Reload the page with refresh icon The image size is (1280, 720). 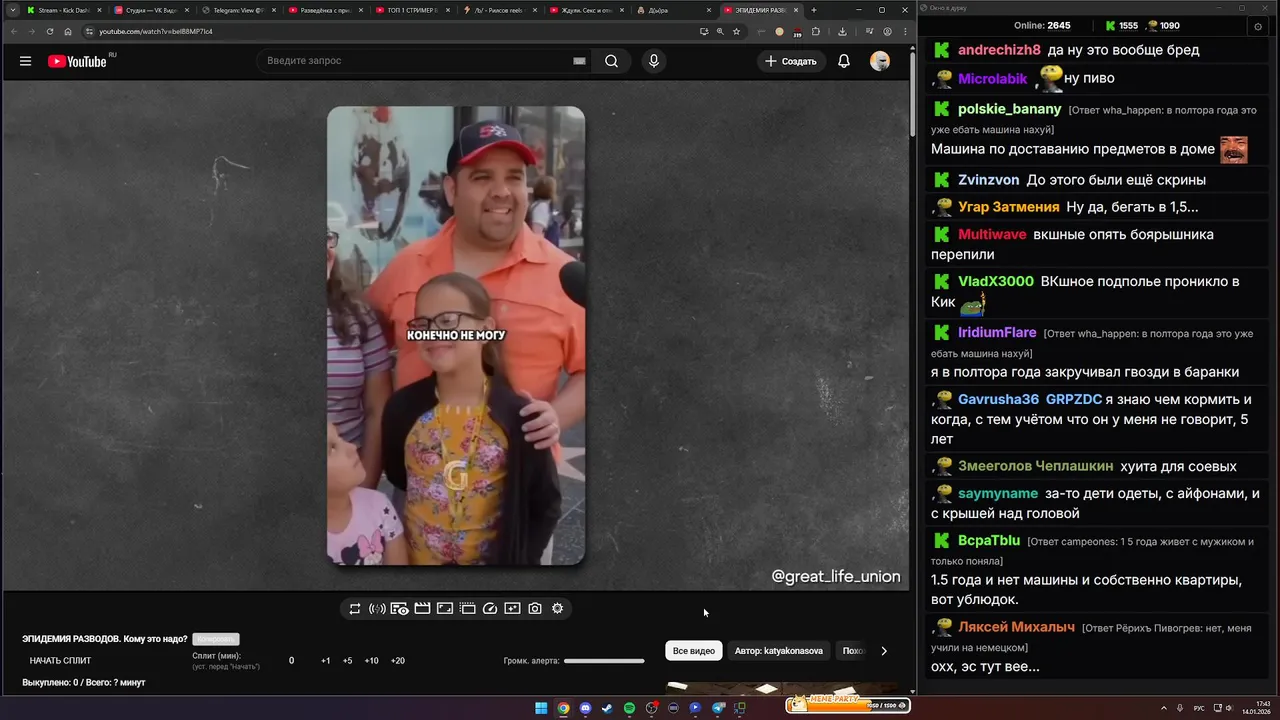[x=50, y=31]
